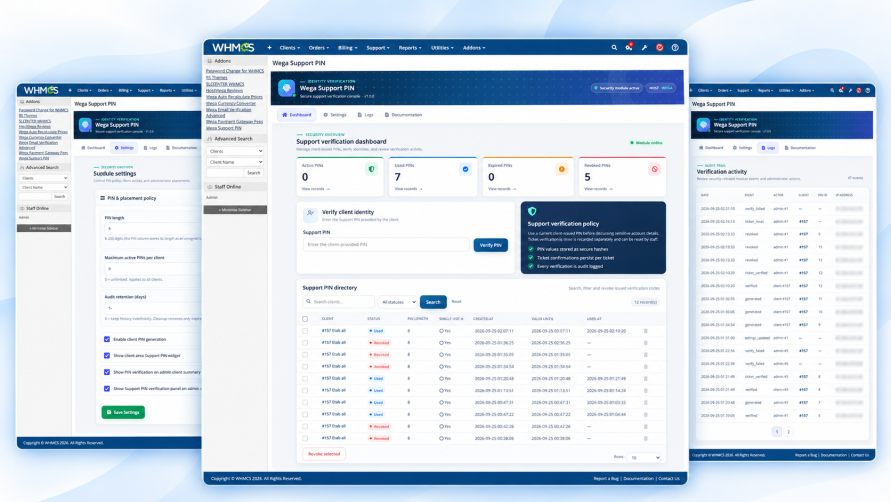The height and width of the screenshot is (502, 891).
Task: Open the Rows per page dropdown
Action: click(644, 457)
